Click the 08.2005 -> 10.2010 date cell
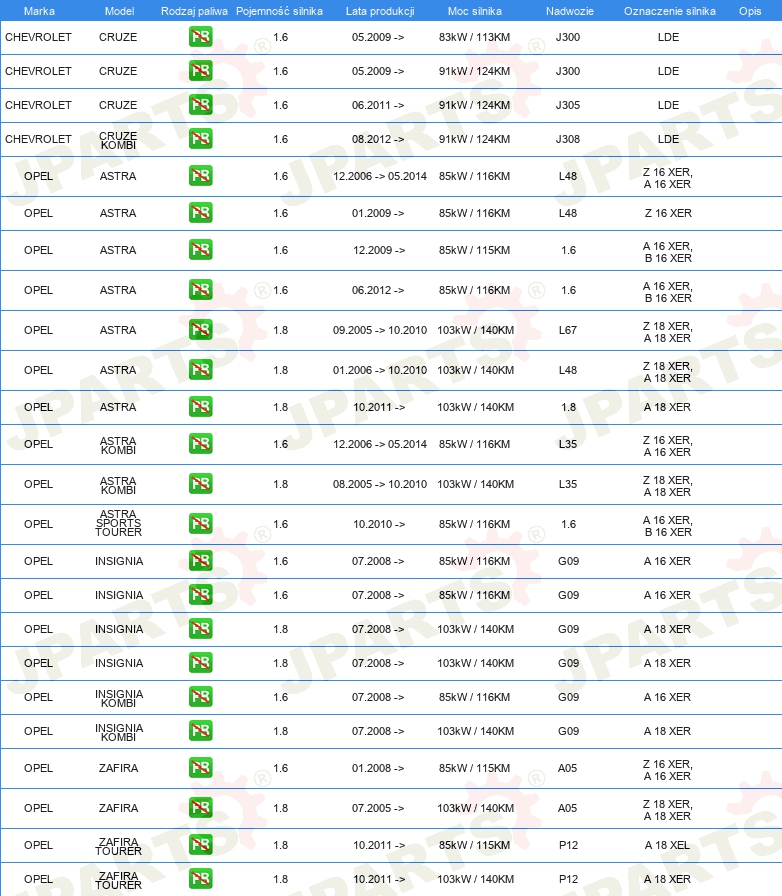782x896 pixels. click(380, 484)
